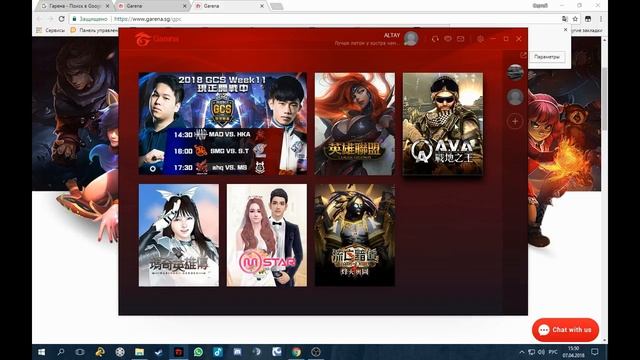Open the Windows notification center

[595, 352]
